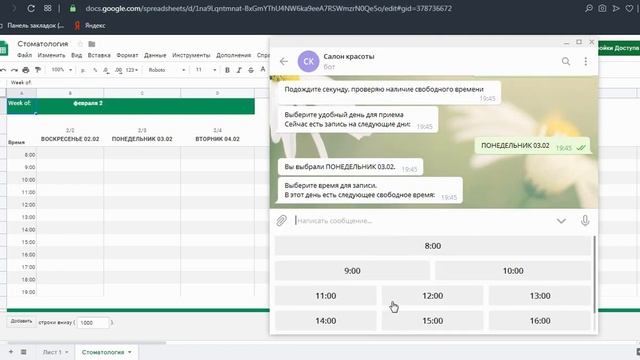Collapse the bot keyboard with chevron
640x360 pixels.
pyautogui.click(x=561, y=221)
